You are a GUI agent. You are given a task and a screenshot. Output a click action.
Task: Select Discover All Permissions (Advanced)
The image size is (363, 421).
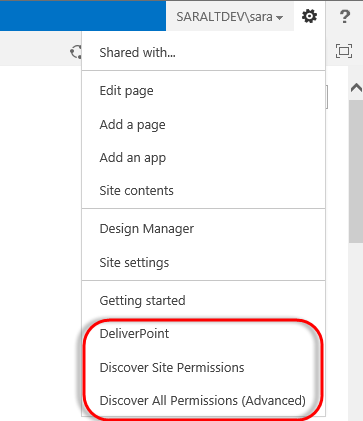(203, 400)
